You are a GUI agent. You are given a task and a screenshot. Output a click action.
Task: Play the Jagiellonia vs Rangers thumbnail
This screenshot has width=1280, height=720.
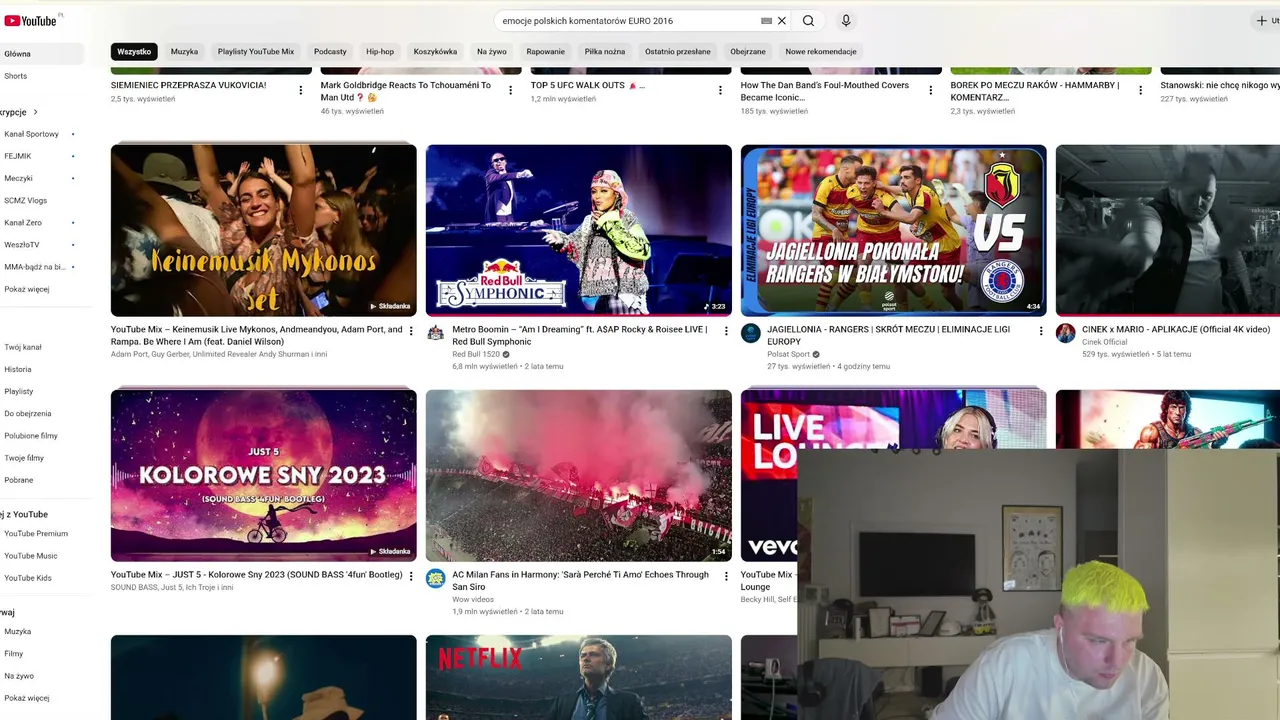click(x=894, y=230)
